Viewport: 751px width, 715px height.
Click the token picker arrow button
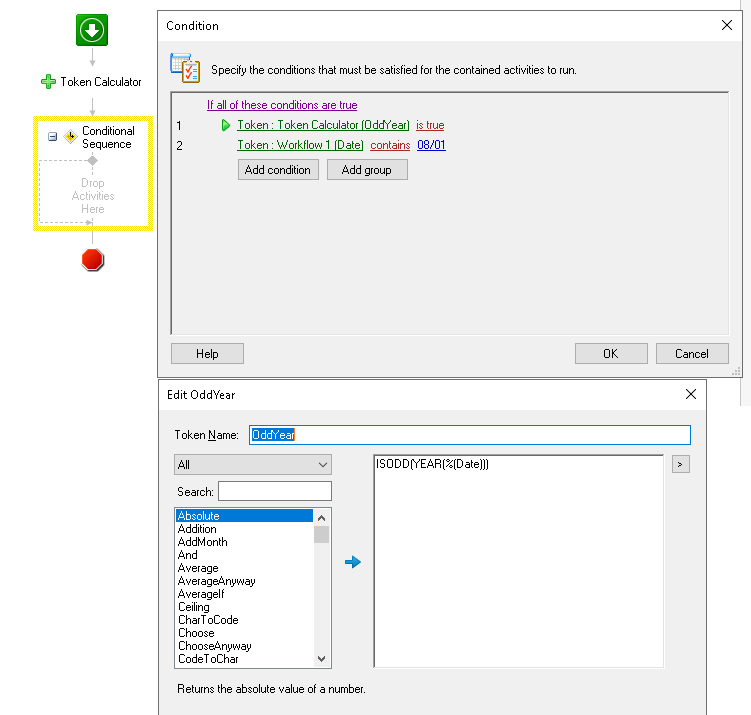click(680, 464)
